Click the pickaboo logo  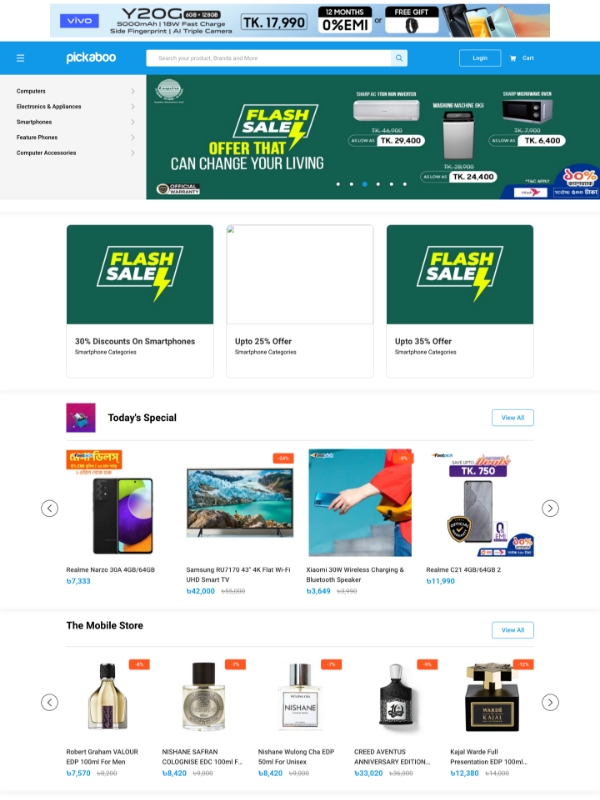click(x=91, y=58)
